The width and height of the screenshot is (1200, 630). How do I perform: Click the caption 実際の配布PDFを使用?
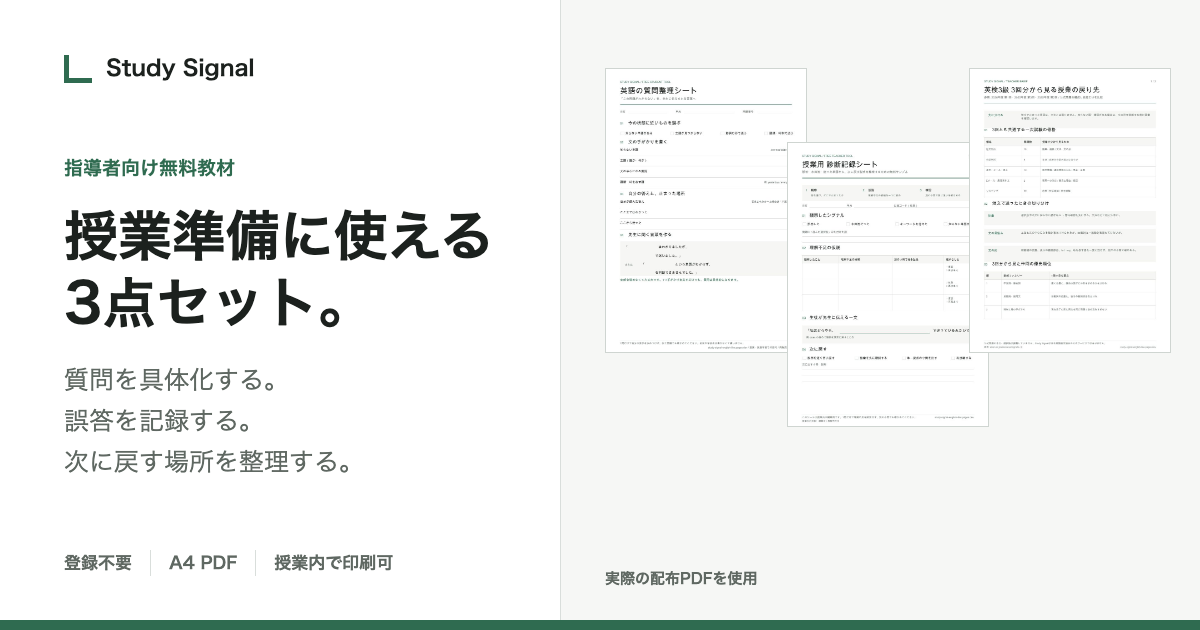681,578
